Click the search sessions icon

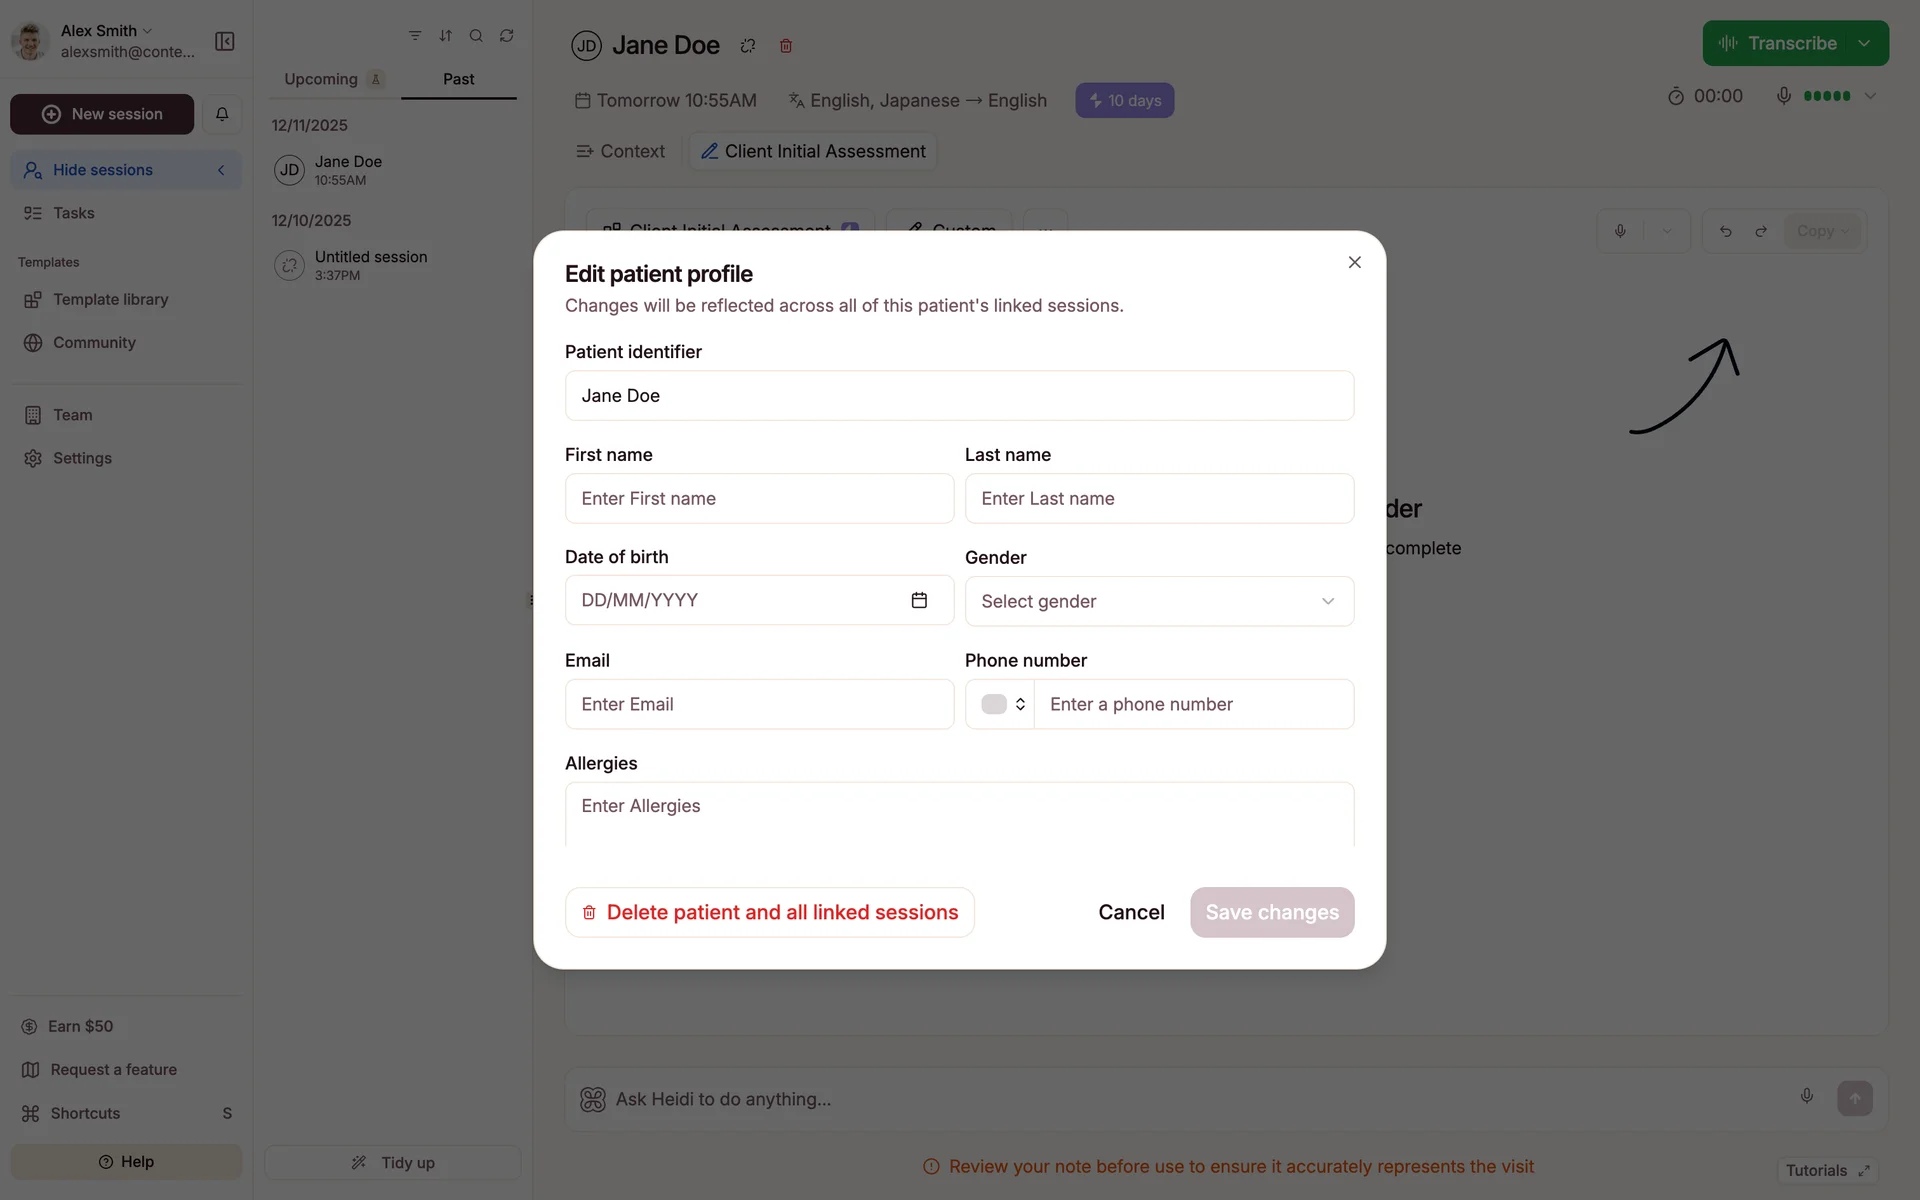[x=476, y=36]
